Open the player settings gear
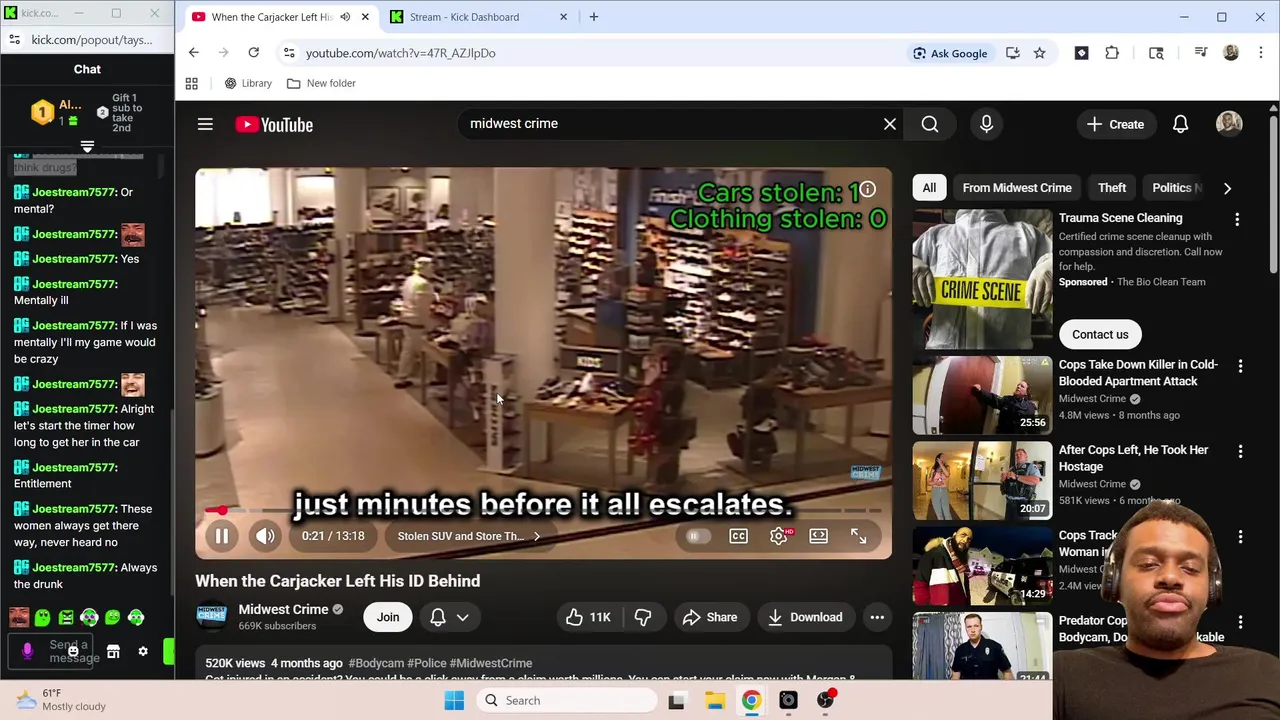 (779, 536)
